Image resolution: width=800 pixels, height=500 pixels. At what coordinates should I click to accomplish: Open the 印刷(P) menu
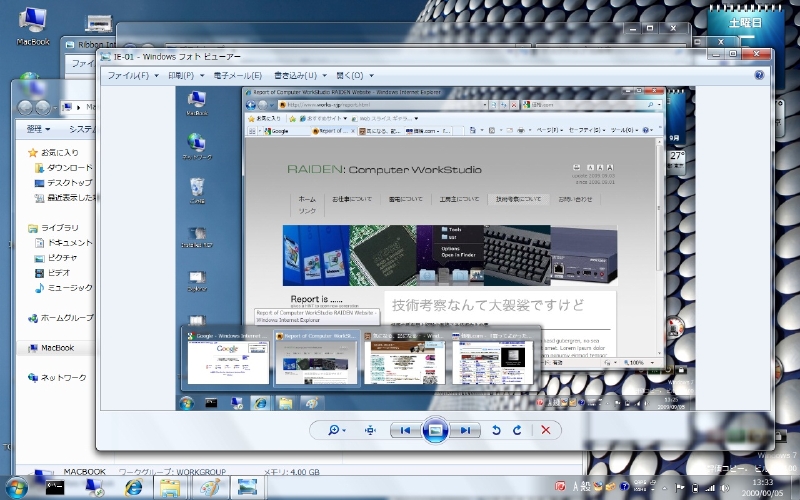pyautogui.click(x=181, y=76)
